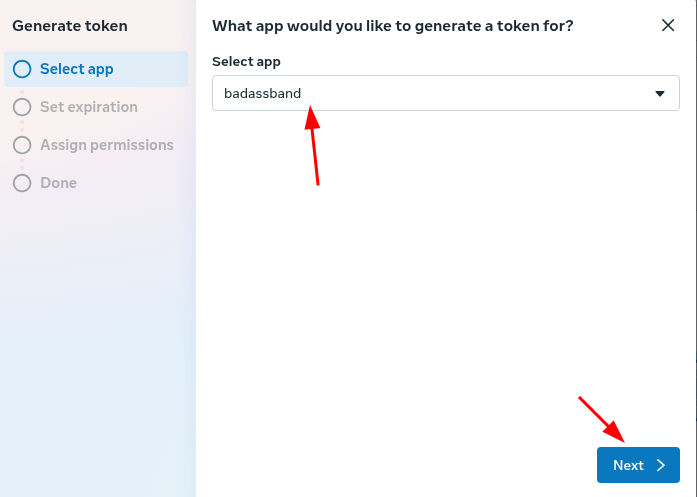Image resolution: width=697 pixels, height=497 pixels.
Task: Jump to Assign permissions step label
Action: coord(107,145)
